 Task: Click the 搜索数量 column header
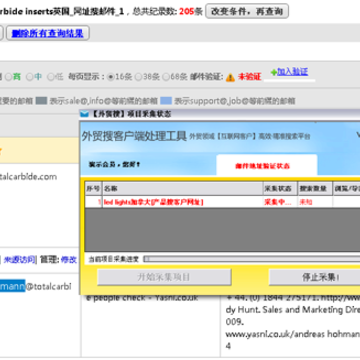[315, 188]
